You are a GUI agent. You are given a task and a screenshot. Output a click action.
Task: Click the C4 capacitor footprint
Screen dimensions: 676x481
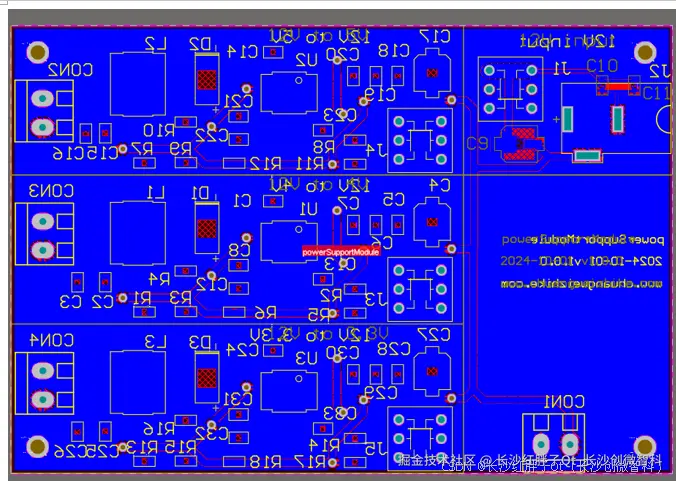pyautogui.click(x=432, y=222)
